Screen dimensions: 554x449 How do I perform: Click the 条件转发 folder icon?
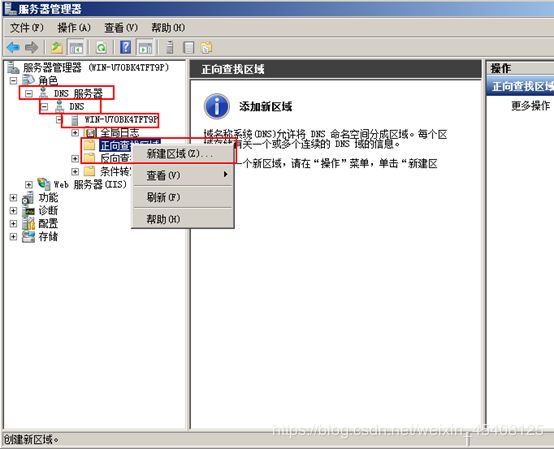click(90, 171)
